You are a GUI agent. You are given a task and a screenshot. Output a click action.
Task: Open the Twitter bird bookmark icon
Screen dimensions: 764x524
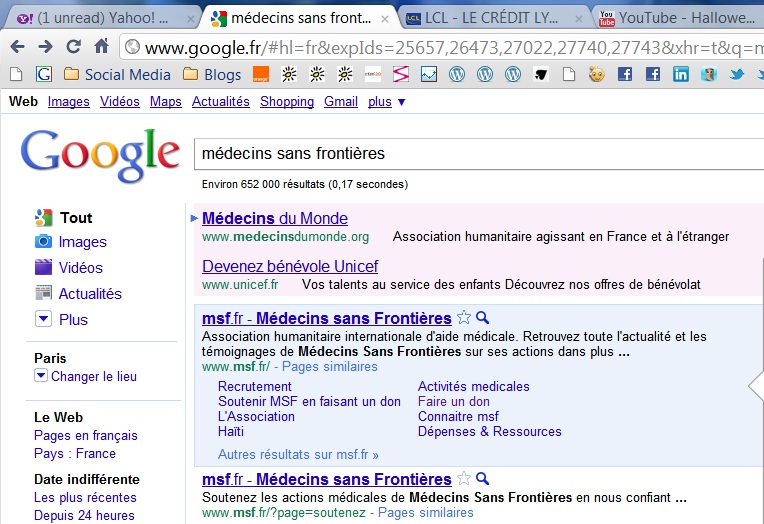(x=736, y=74)
